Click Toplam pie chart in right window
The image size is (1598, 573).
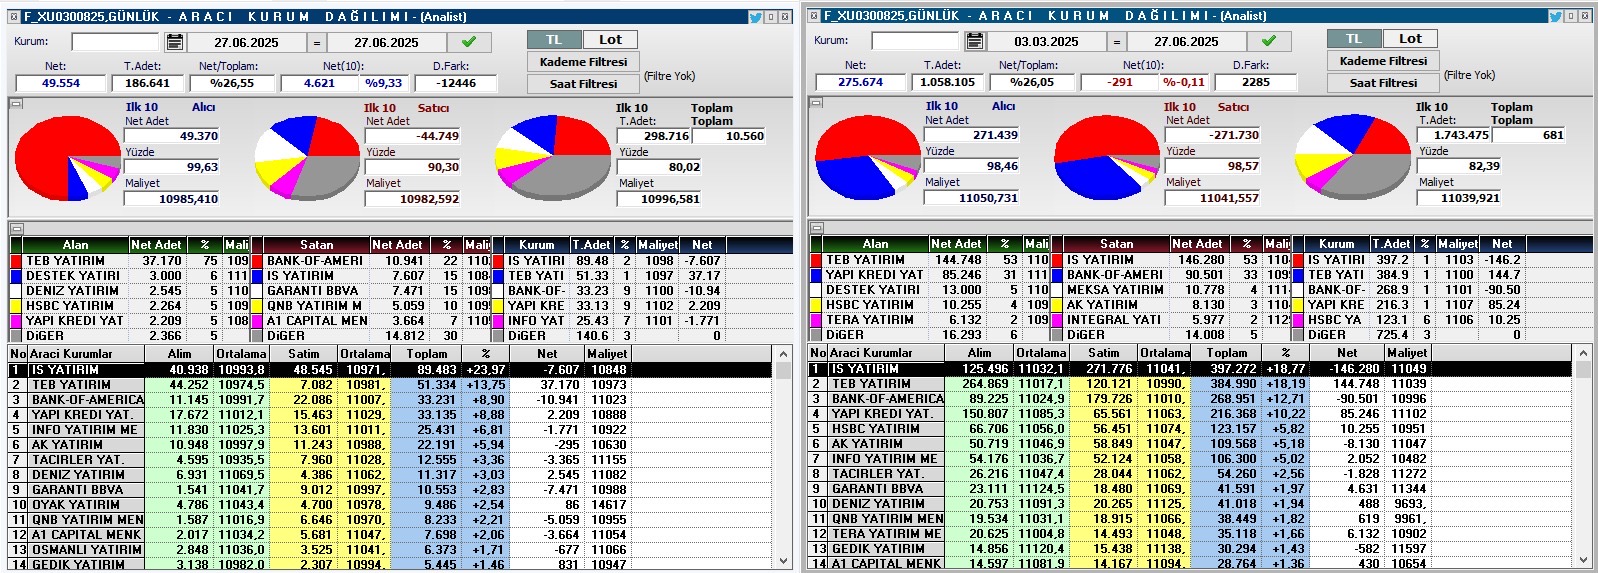[x=1354, y=157]
